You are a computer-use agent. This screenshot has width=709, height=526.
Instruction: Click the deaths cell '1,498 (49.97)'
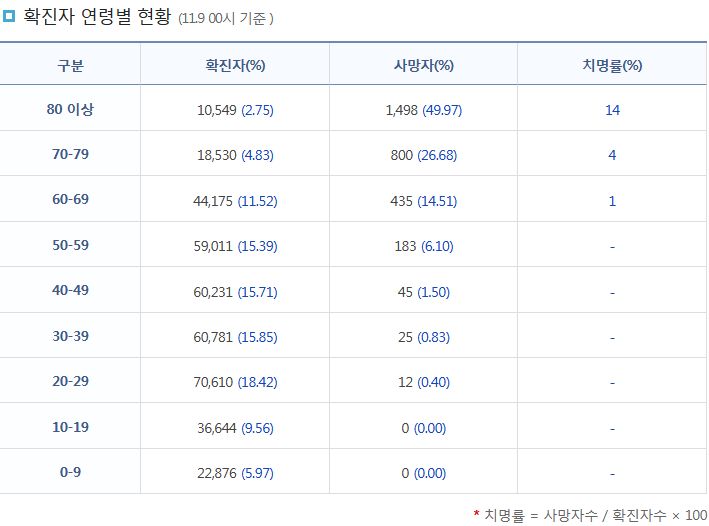tap(424, 110)
